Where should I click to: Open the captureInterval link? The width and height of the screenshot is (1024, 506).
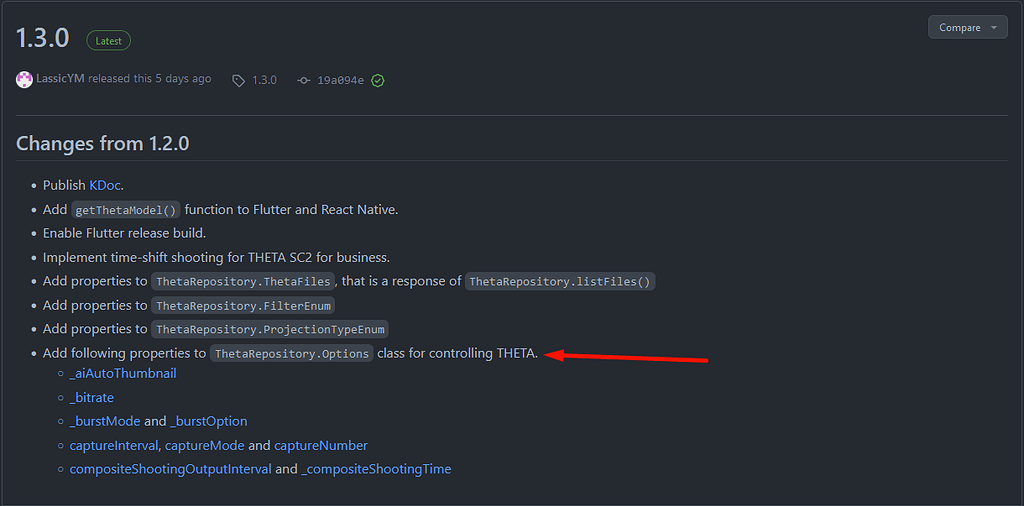coord(114,446)
